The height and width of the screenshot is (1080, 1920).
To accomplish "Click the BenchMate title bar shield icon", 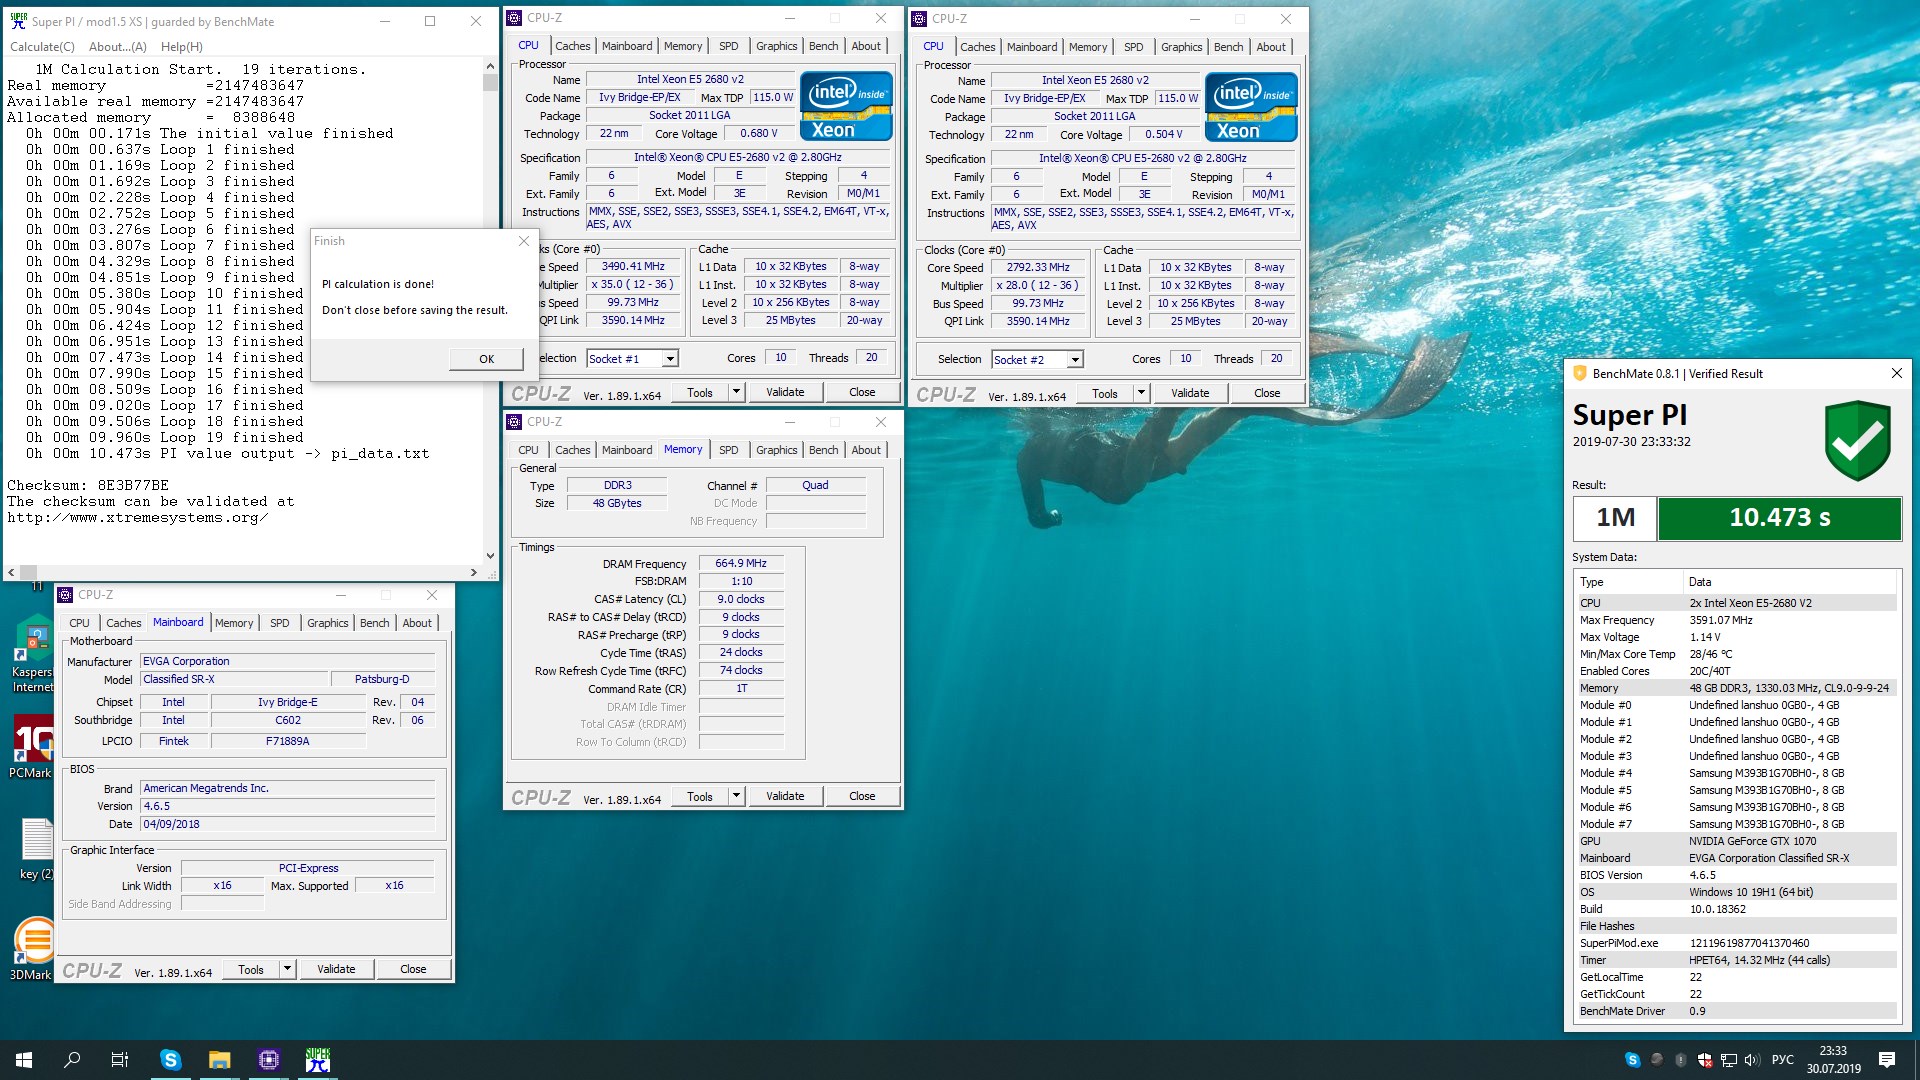I will click(1580, 373).
